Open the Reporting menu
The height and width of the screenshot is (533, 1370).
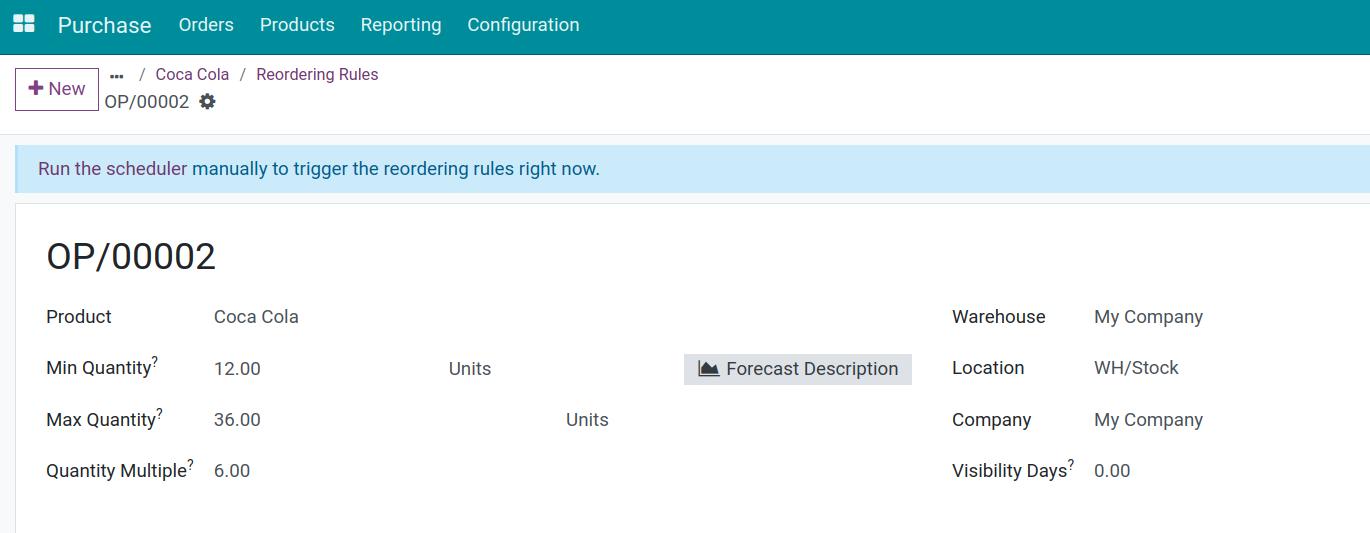401,25
